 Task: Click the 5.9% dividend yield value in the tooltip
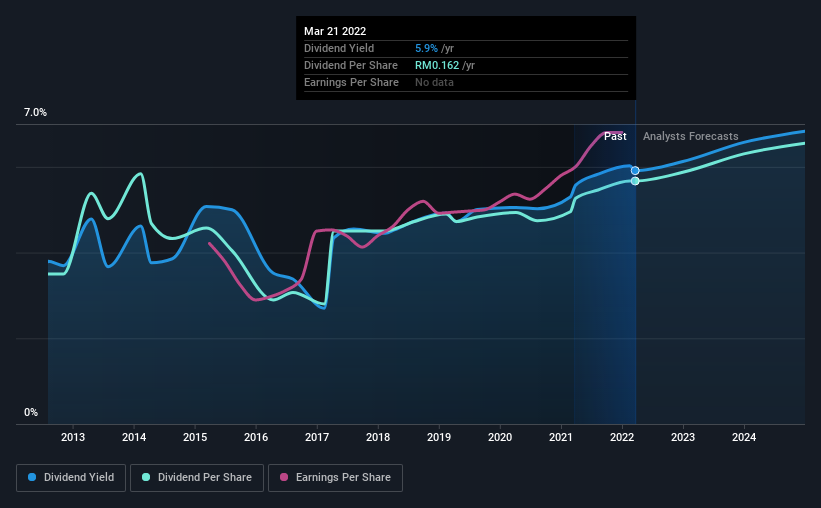(x=426, y=48)
